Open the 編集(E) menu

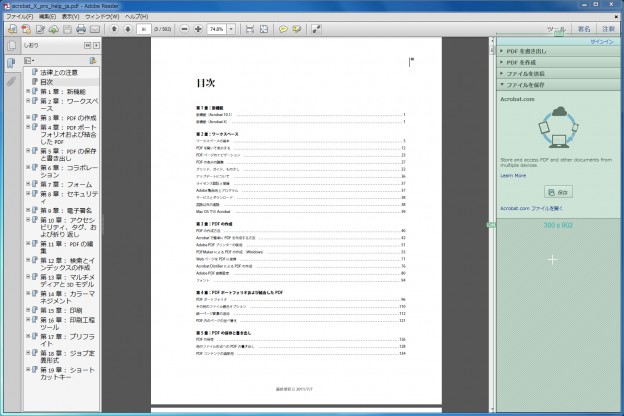(x=47, y=17)
